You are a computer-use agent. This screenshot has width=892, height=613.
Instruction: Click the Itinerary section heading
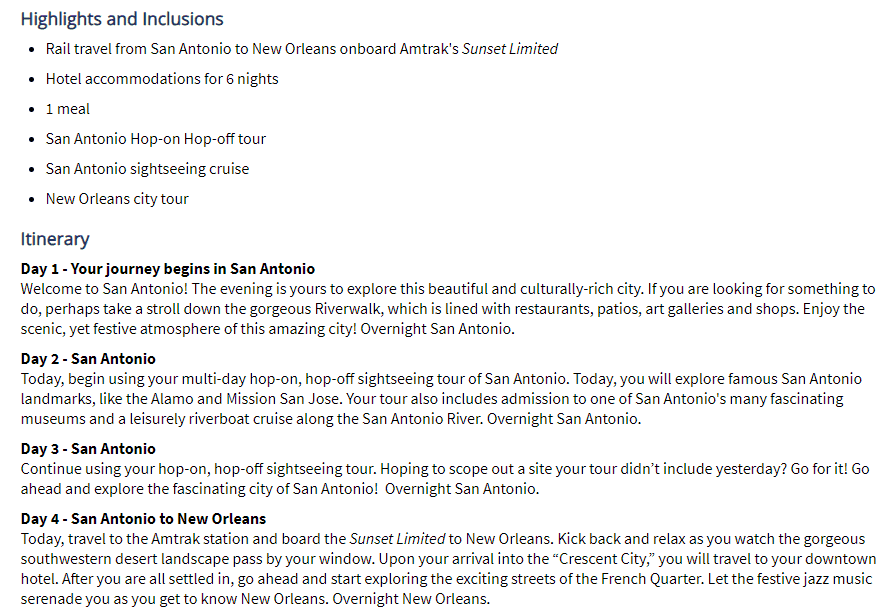click(x=55, y=239)
